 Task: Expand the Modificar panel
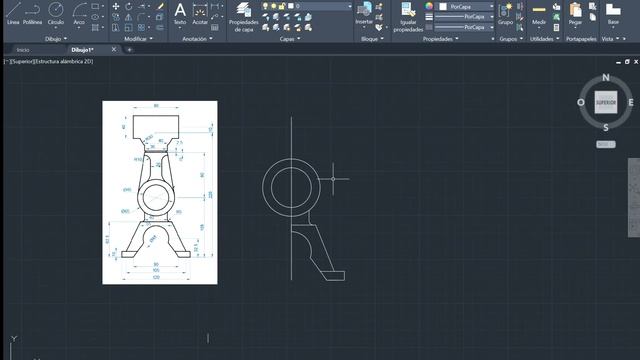(138, 39)
